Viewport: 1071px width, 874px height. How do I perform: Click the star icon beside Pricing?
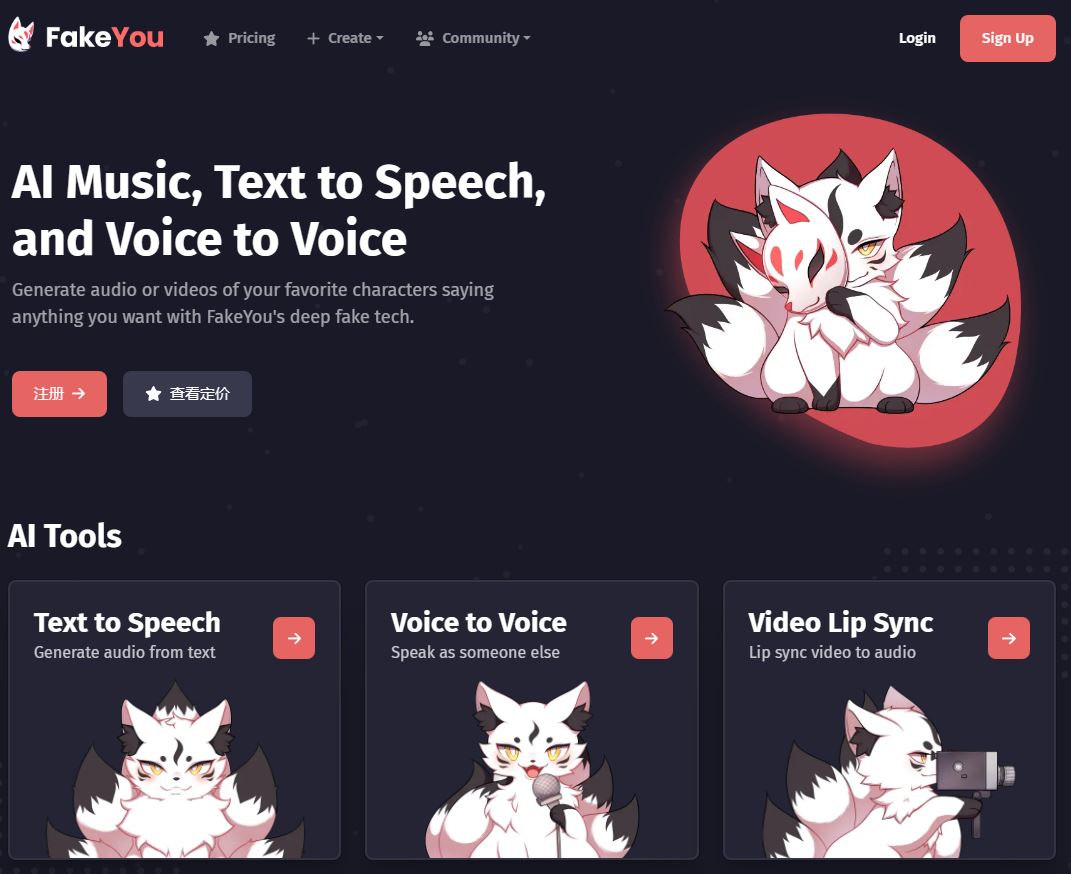click(x=211, y=39)
